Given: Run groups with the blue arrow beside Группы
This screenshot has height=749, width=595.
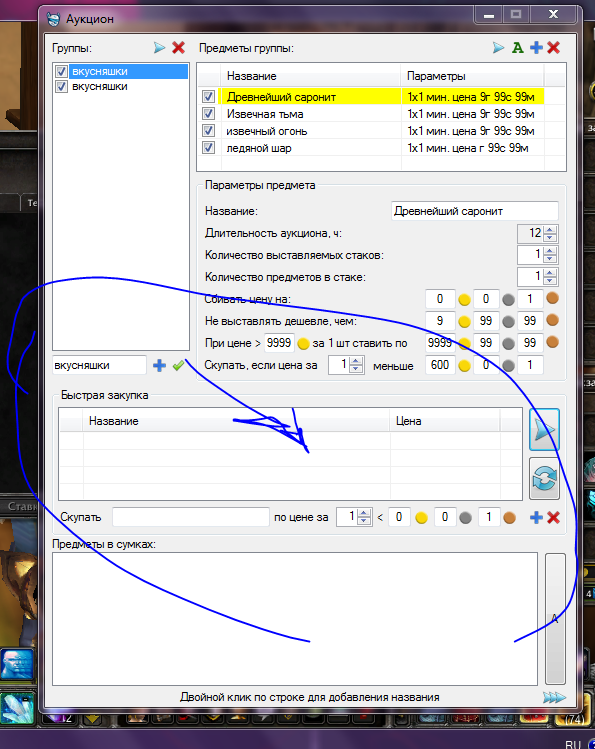Looking at the screenshot, I should 159,47.
